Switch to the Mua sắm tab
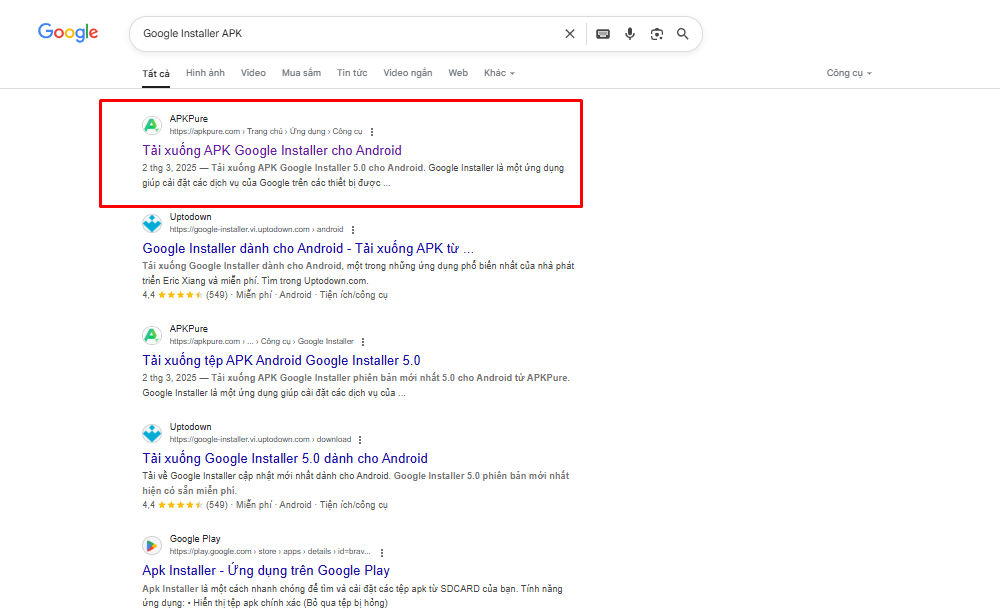 click(302, 73)
